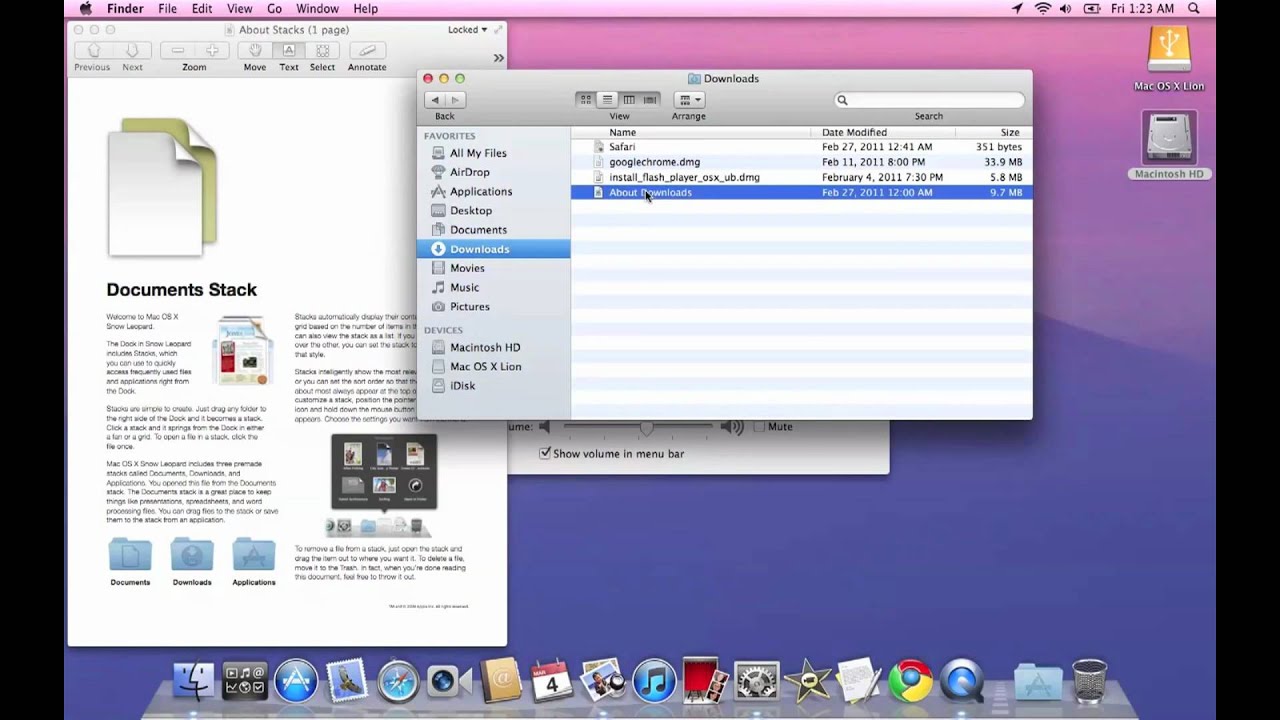Image resolution: width=1280 pixels, height=720 pixels.
Task: Switch Finder to icon view
Action: click(x=586, y=100)
